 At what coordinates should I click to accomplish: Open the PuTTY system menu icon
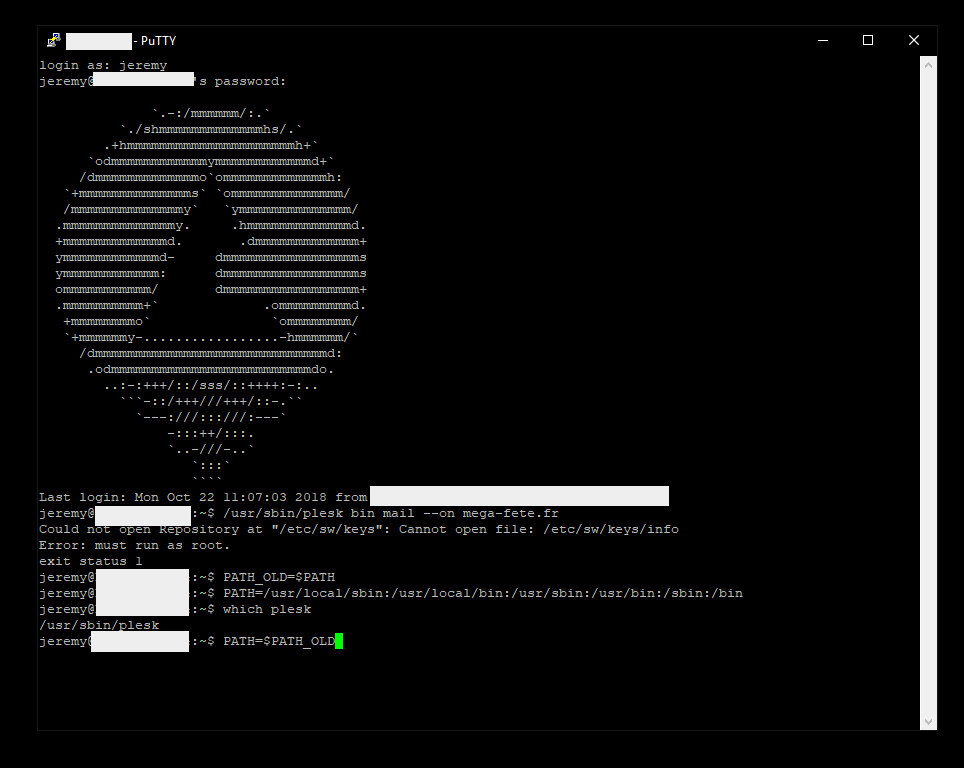pos(53,41)
